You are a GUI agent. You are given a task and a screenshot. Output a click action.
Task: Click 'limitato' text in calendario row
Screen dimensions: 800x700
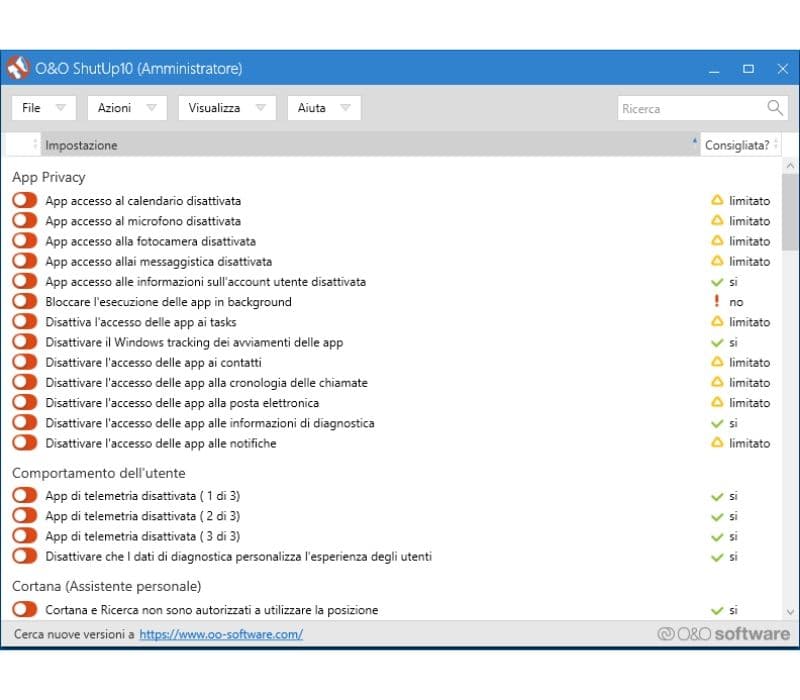click(749, 201)
